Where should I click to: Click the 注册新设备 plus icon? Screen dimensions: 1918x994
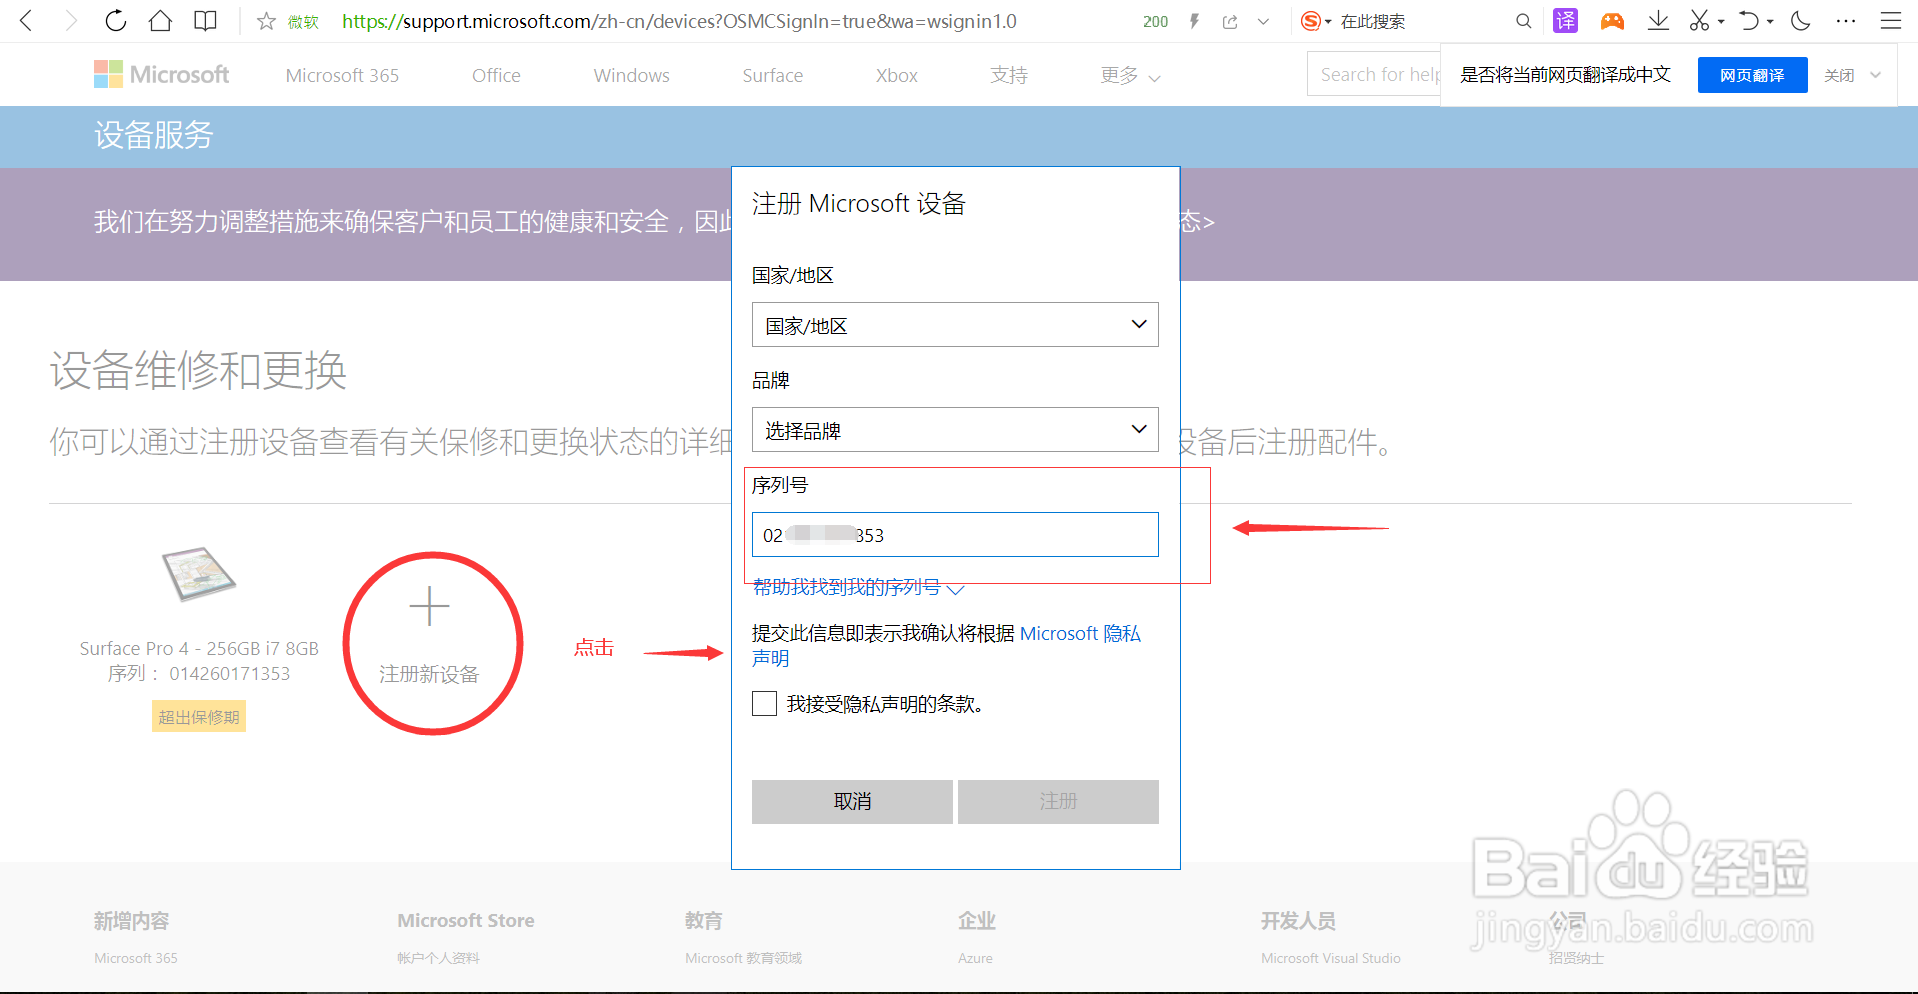tap(429, 607)
